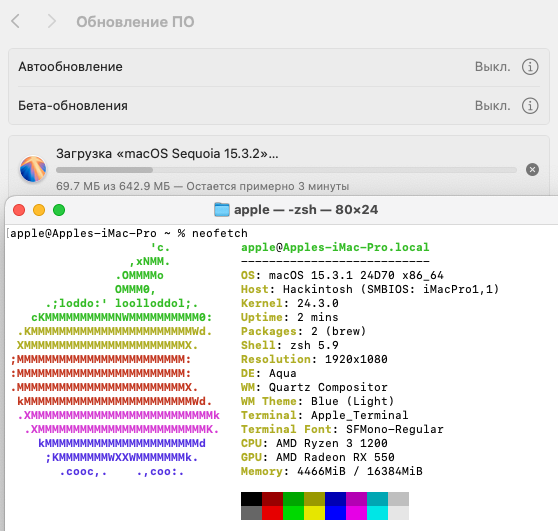Go back with the left chevron arrow
558x531 pixels.
(x=15, y=21)
